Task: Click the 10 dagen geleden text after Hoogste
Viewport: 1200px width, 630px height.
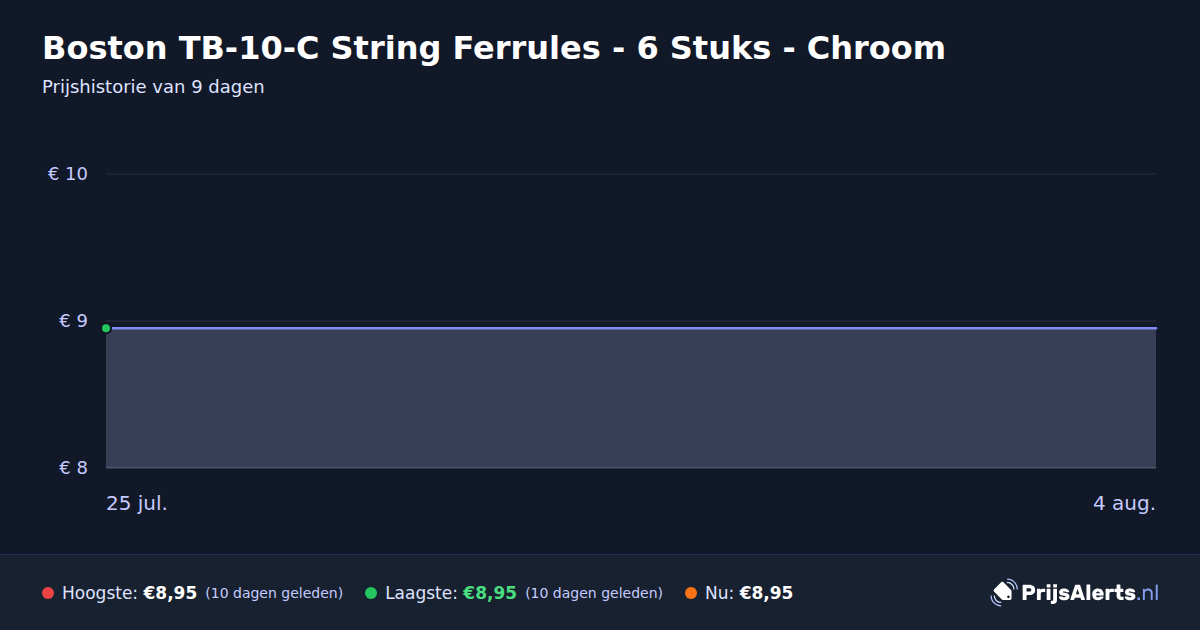Action: pos(274,593)
